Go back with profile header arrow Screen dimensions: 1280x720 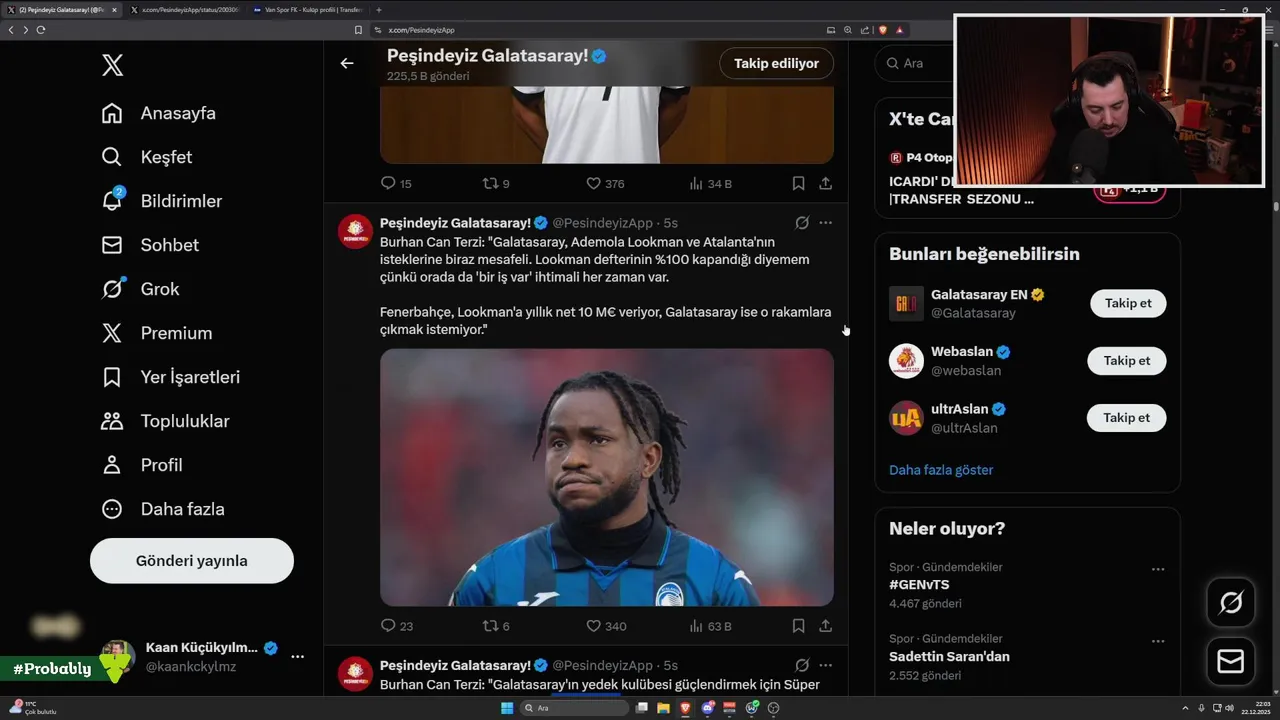(x=347, y=63)
